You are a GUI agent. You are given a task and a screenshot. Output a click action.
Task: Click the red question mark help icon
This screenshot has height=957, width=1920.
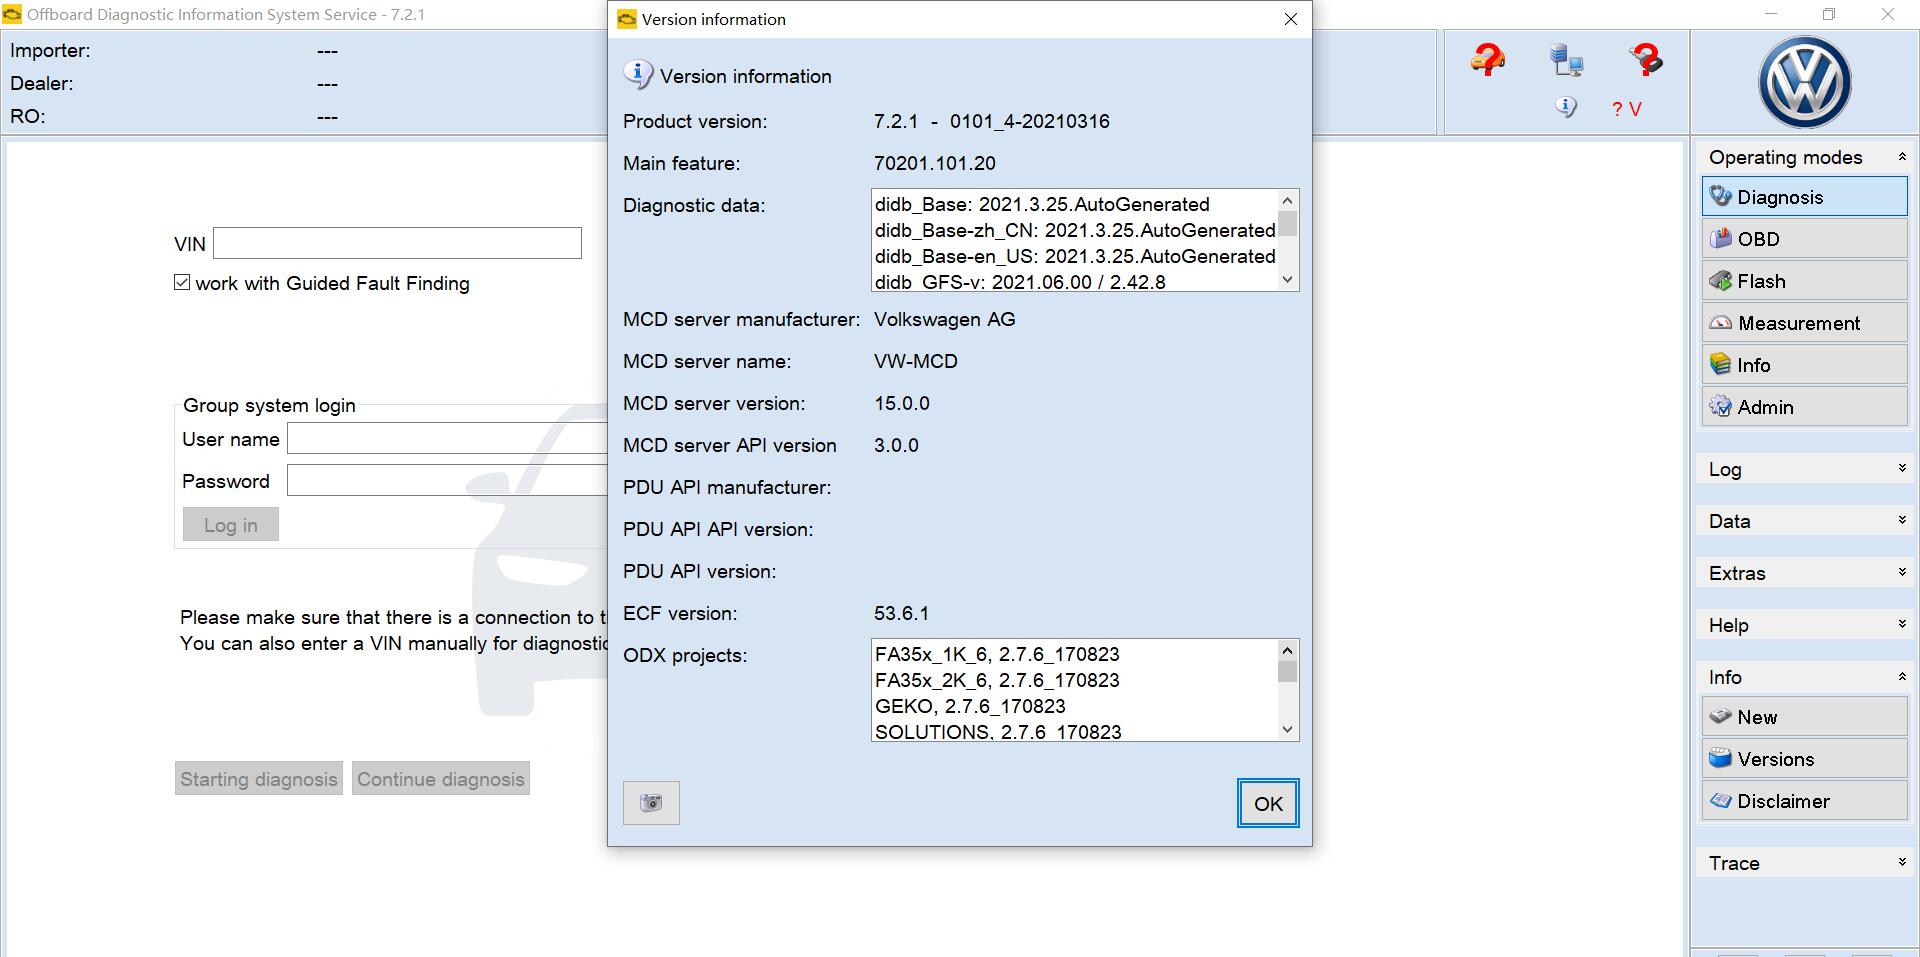point(1646,60)
